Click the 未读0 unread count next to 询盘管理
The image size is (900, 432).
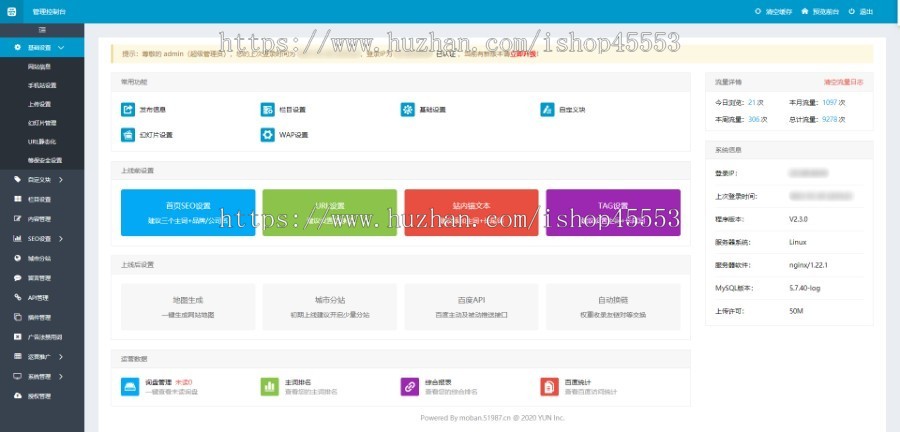[x=184, y=382]
